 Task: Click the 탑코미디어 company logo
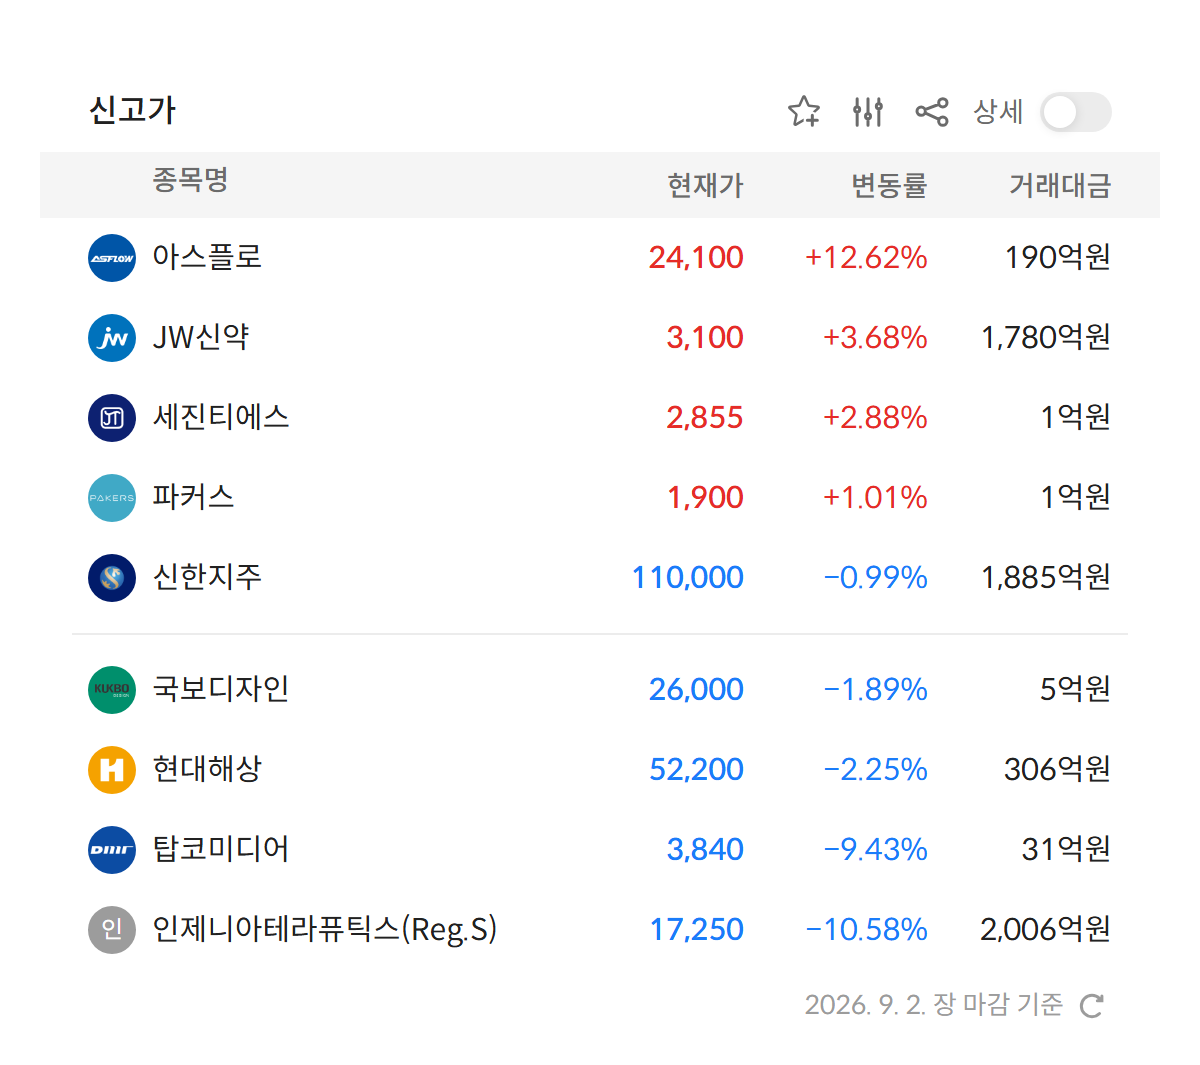click(112, 850)
